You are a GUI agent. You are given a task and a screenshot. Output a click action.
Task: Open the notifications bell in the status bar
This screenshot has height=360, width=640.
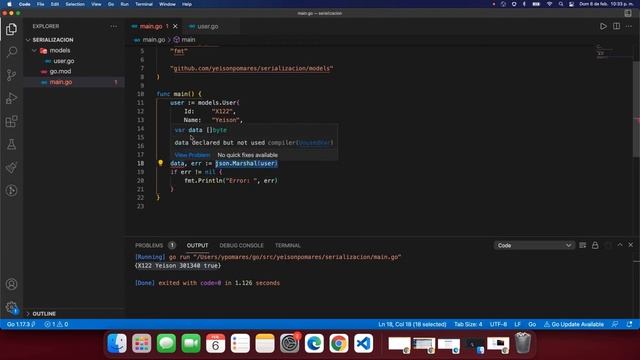629,324
